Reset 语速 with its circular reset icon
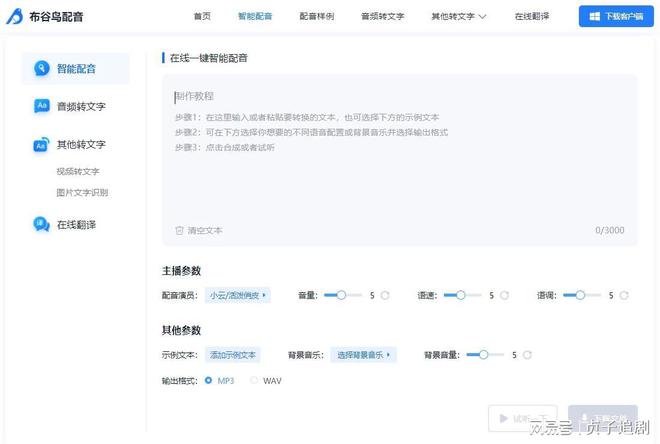The height and width of the screenshot is (444, 660). (x=504, y=295)
